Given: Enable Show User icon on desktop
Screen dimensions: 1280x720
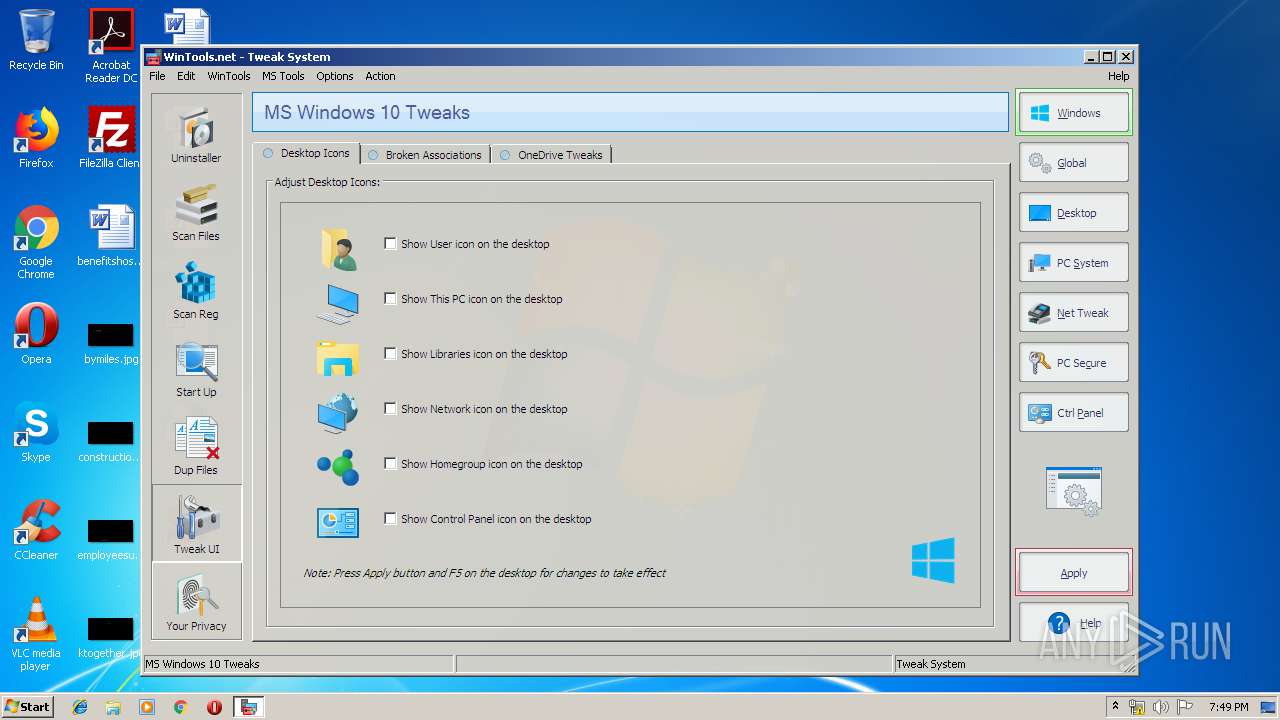Looking at the screenshot, I should tap(391, 244).
